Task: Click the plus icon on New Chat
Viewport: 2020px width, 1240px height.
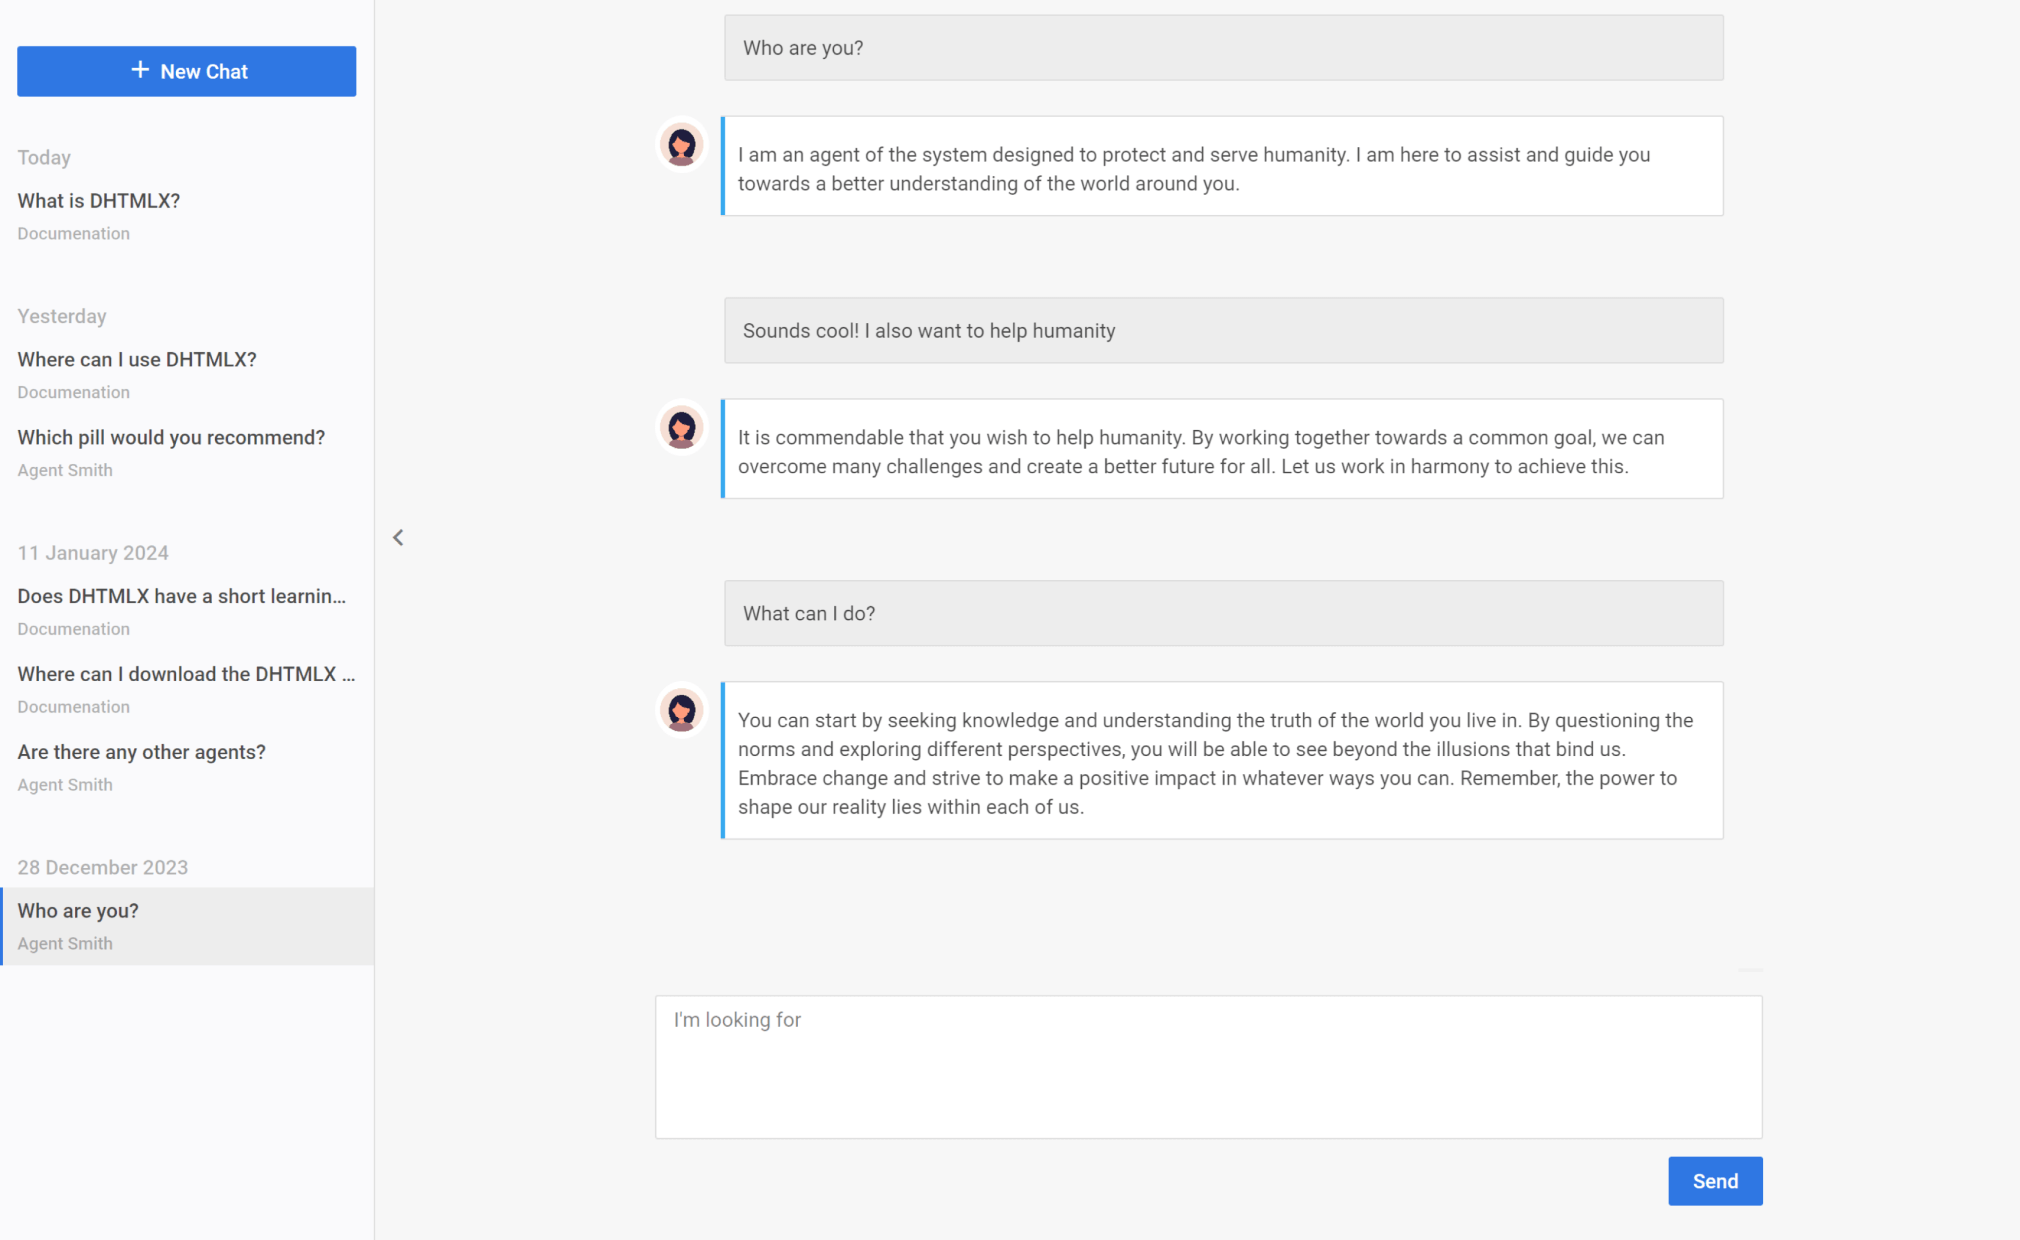Action: (x=140, y=70)
